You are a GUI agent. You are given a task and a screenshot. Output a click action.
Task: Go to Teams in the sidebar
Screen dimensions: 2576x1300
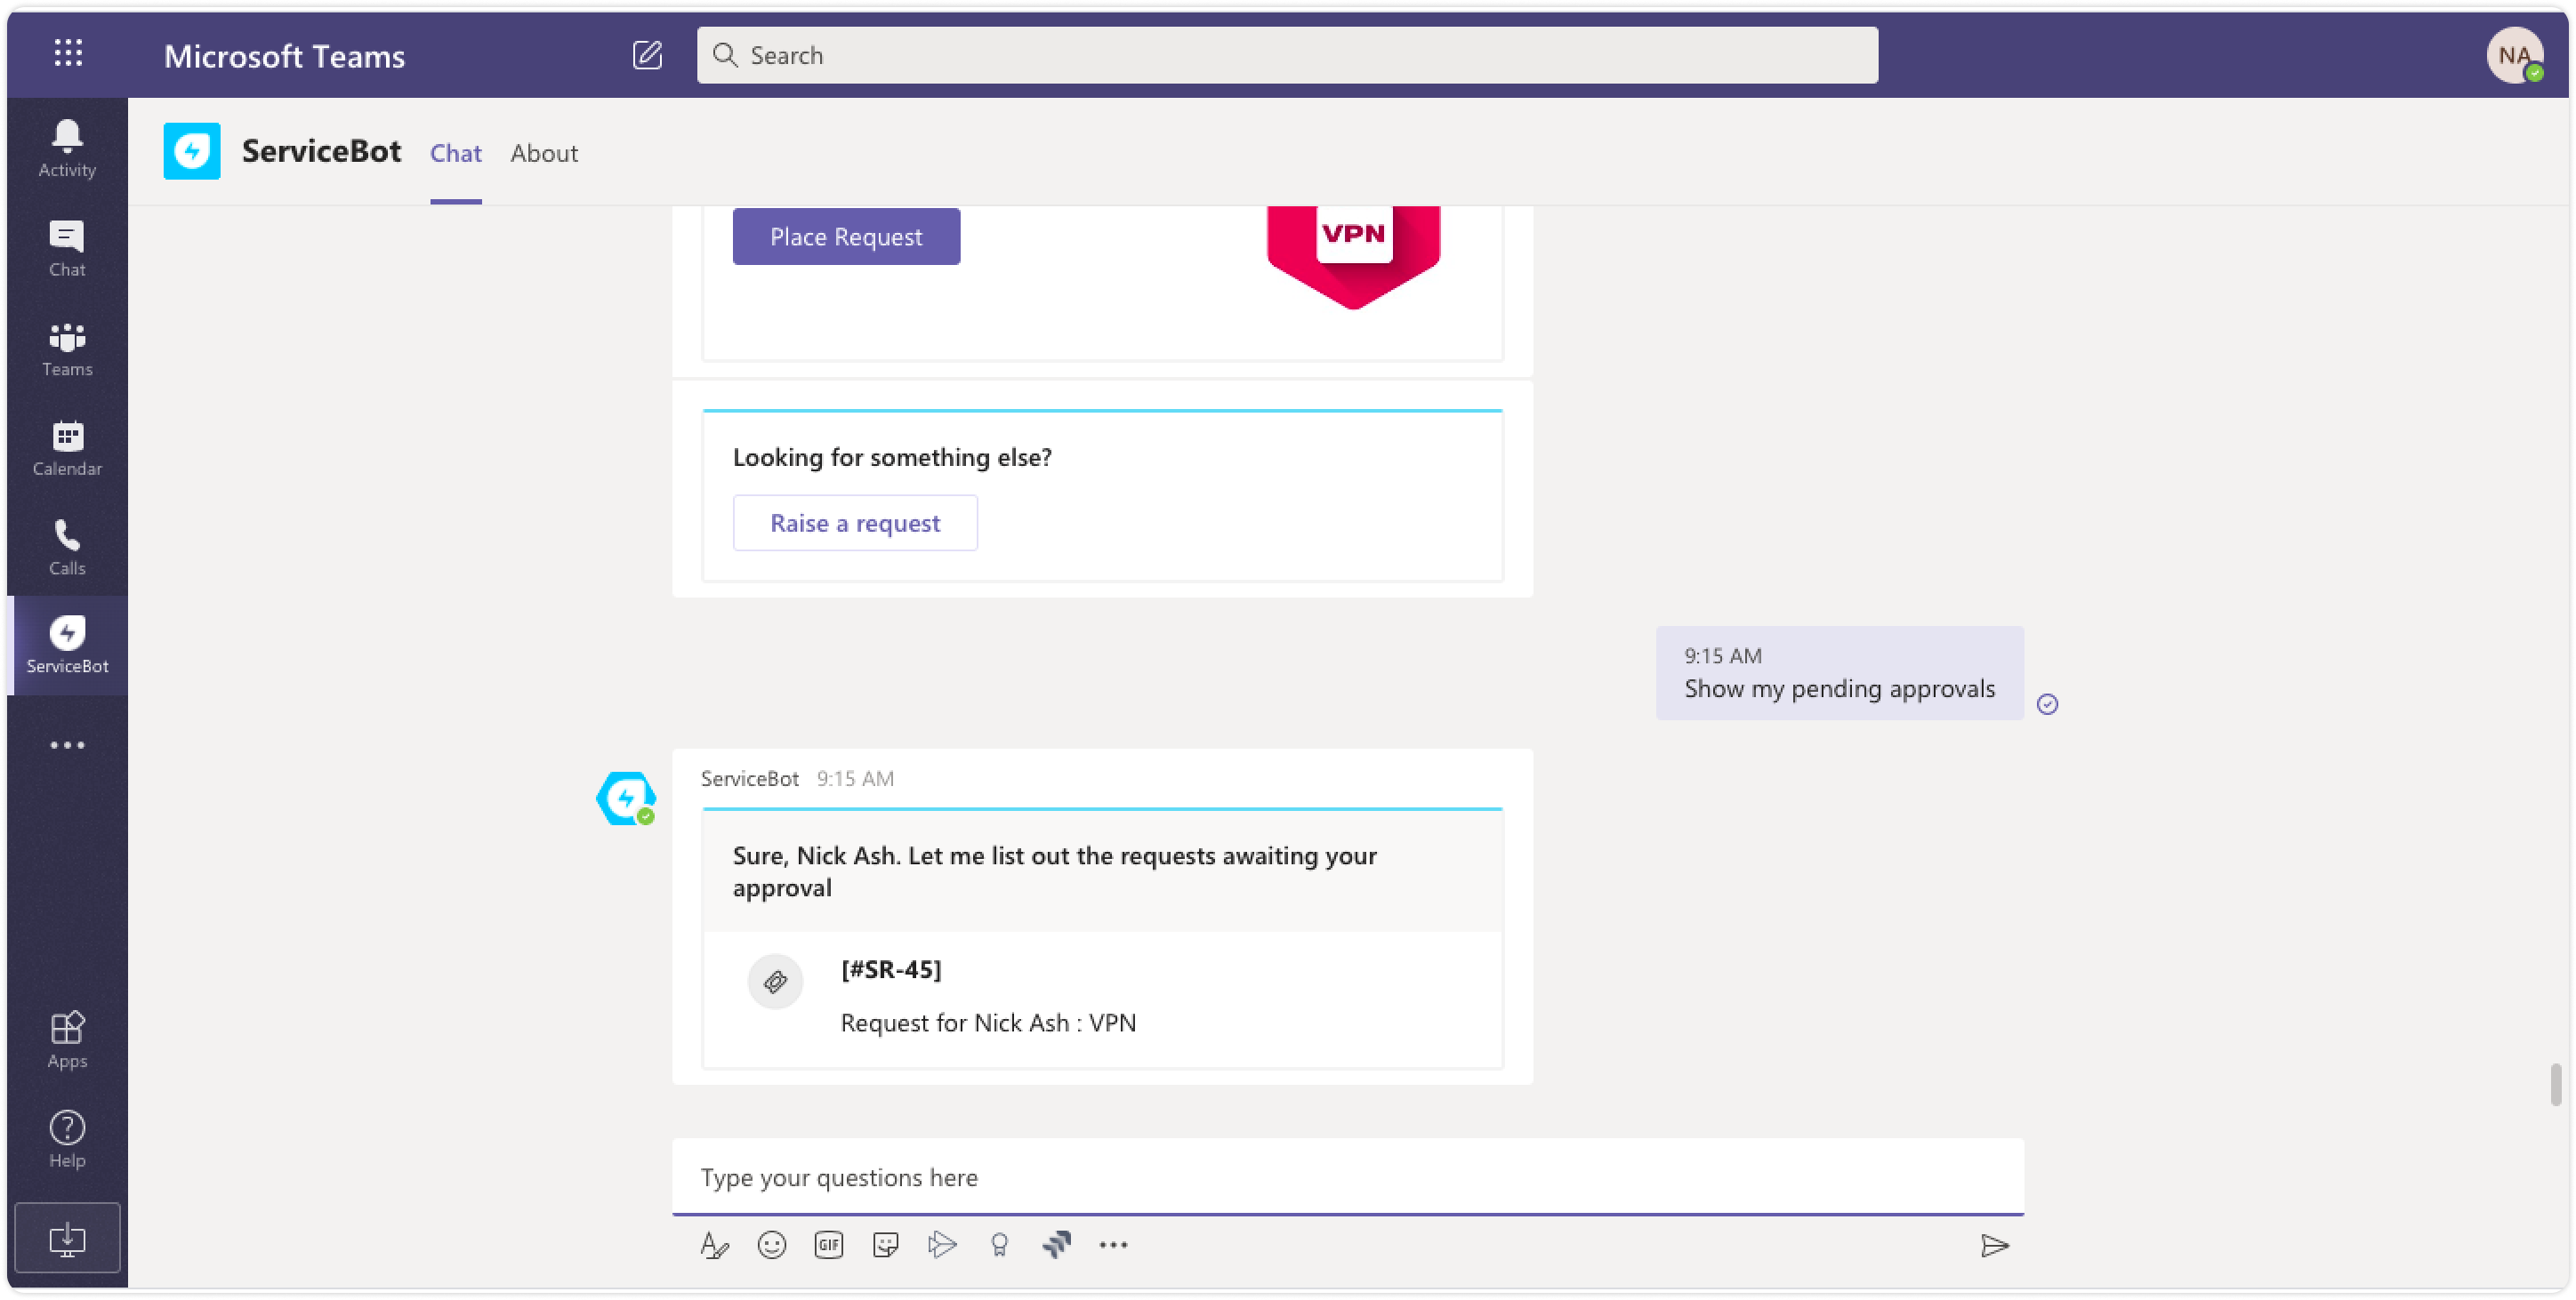pyautogui.click(x=67, y=349)
